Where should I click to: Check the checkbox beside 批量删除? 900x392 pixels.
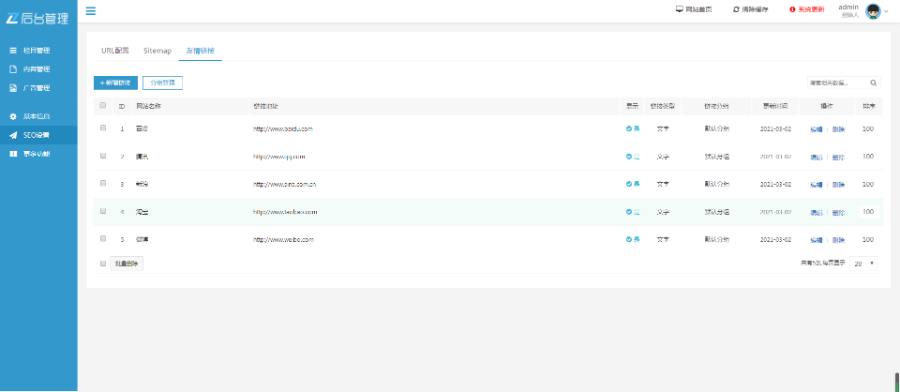103,263
